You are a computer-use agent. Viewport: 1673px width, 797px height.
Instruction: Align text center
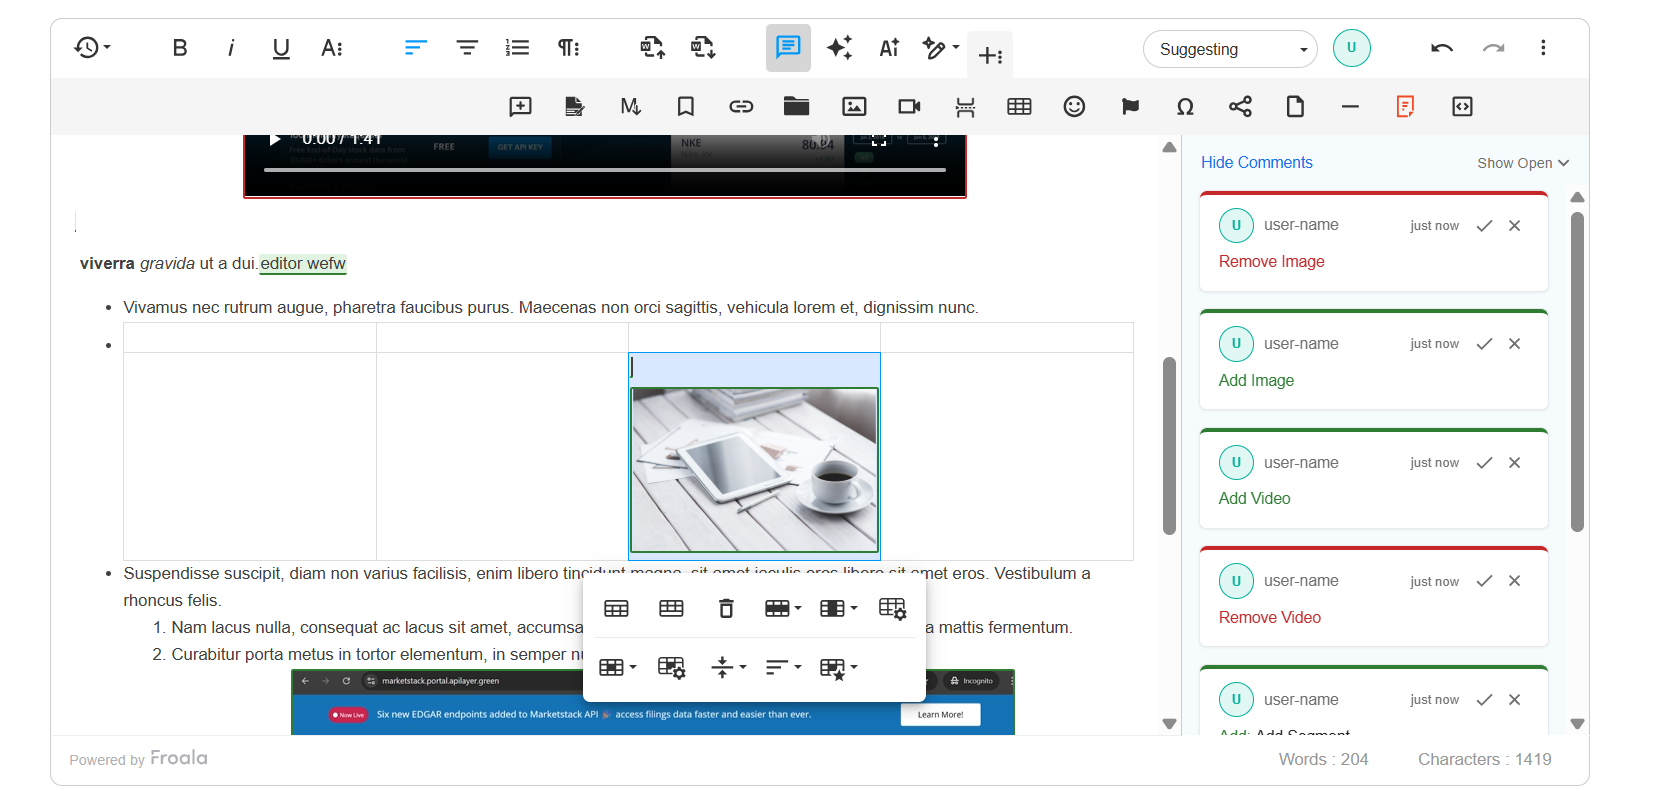point(467,48)
